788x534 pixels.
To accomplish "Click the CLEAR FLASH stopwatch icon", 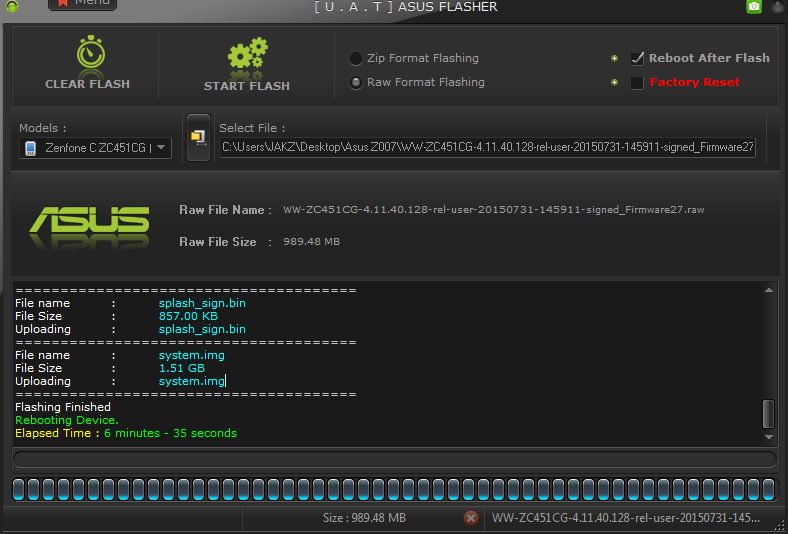I will [91, 51].
